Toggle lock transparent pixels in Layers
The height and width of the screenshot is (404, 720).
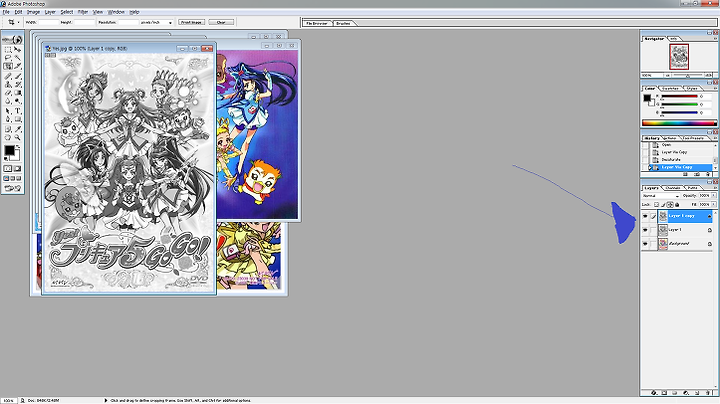tap(657, 205)
